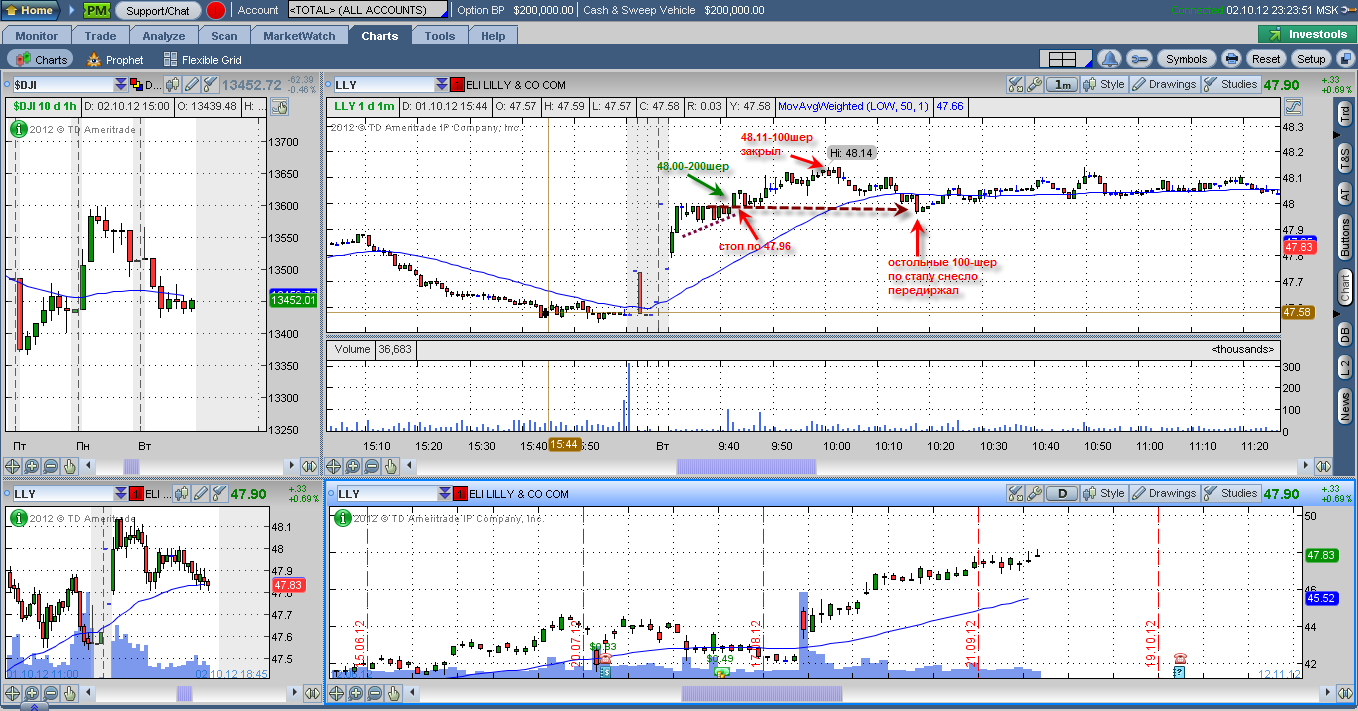Screen dimensions: 1358x711
Task: Toggle the chart scale icon below 47.90 price
Action: [x=1293, y=106]
